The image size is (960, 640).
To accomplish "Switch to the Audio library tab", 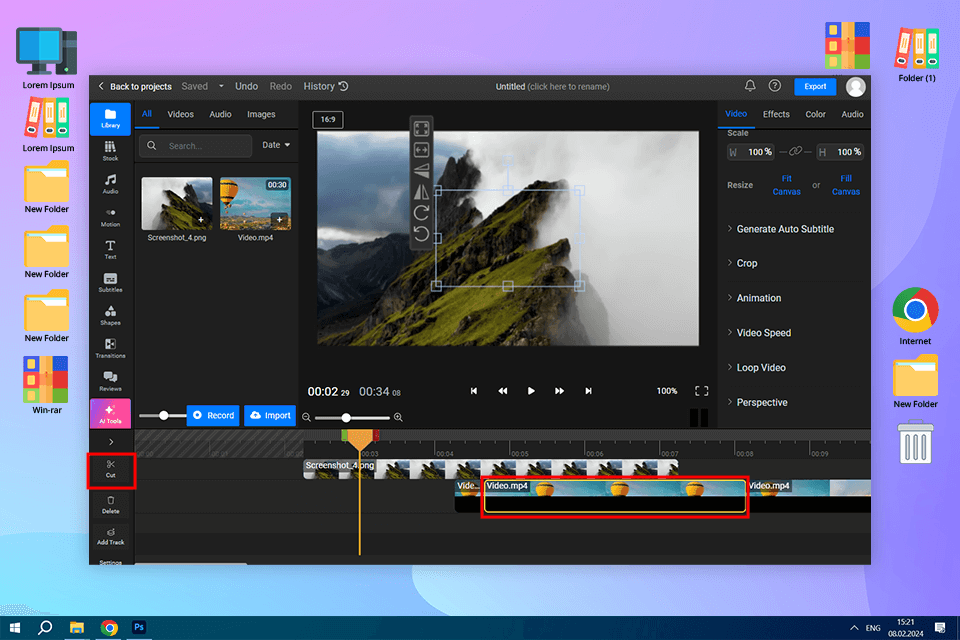I will (x=220, y=115).
